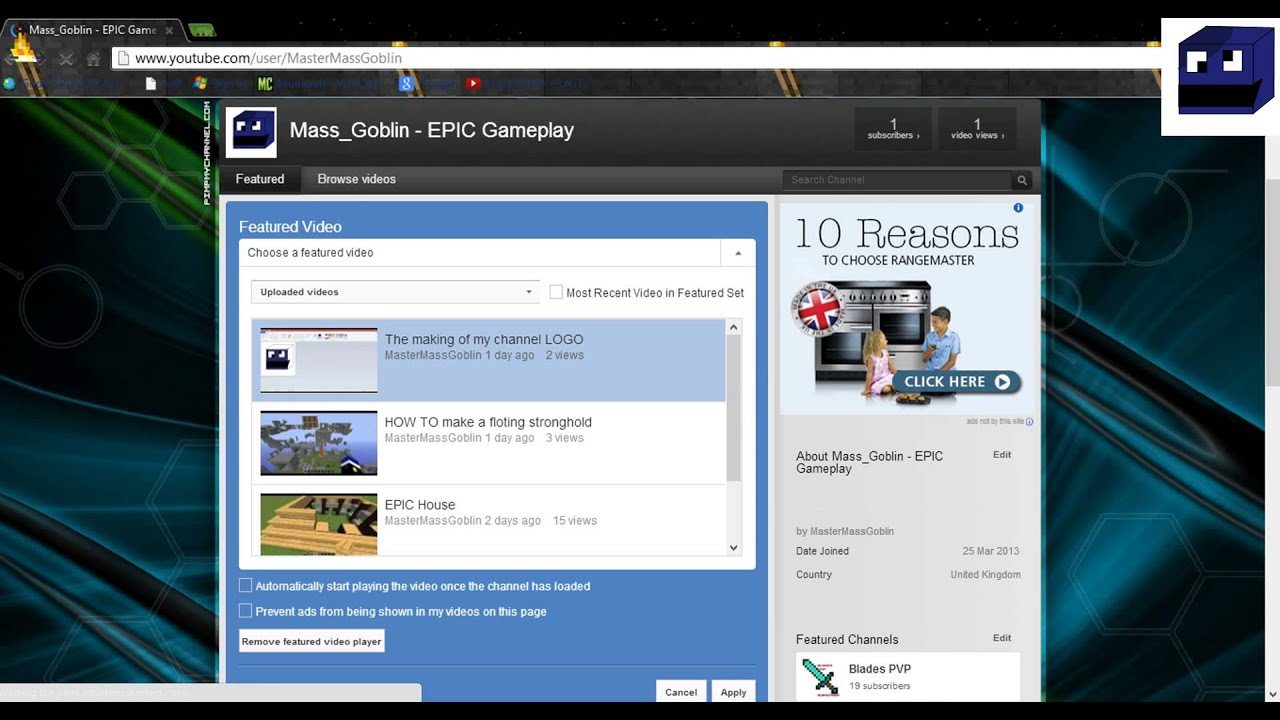This screenshot has height=720, width=1280.
Task: Open the Blades PVP channel link
Action: point(880,669)
